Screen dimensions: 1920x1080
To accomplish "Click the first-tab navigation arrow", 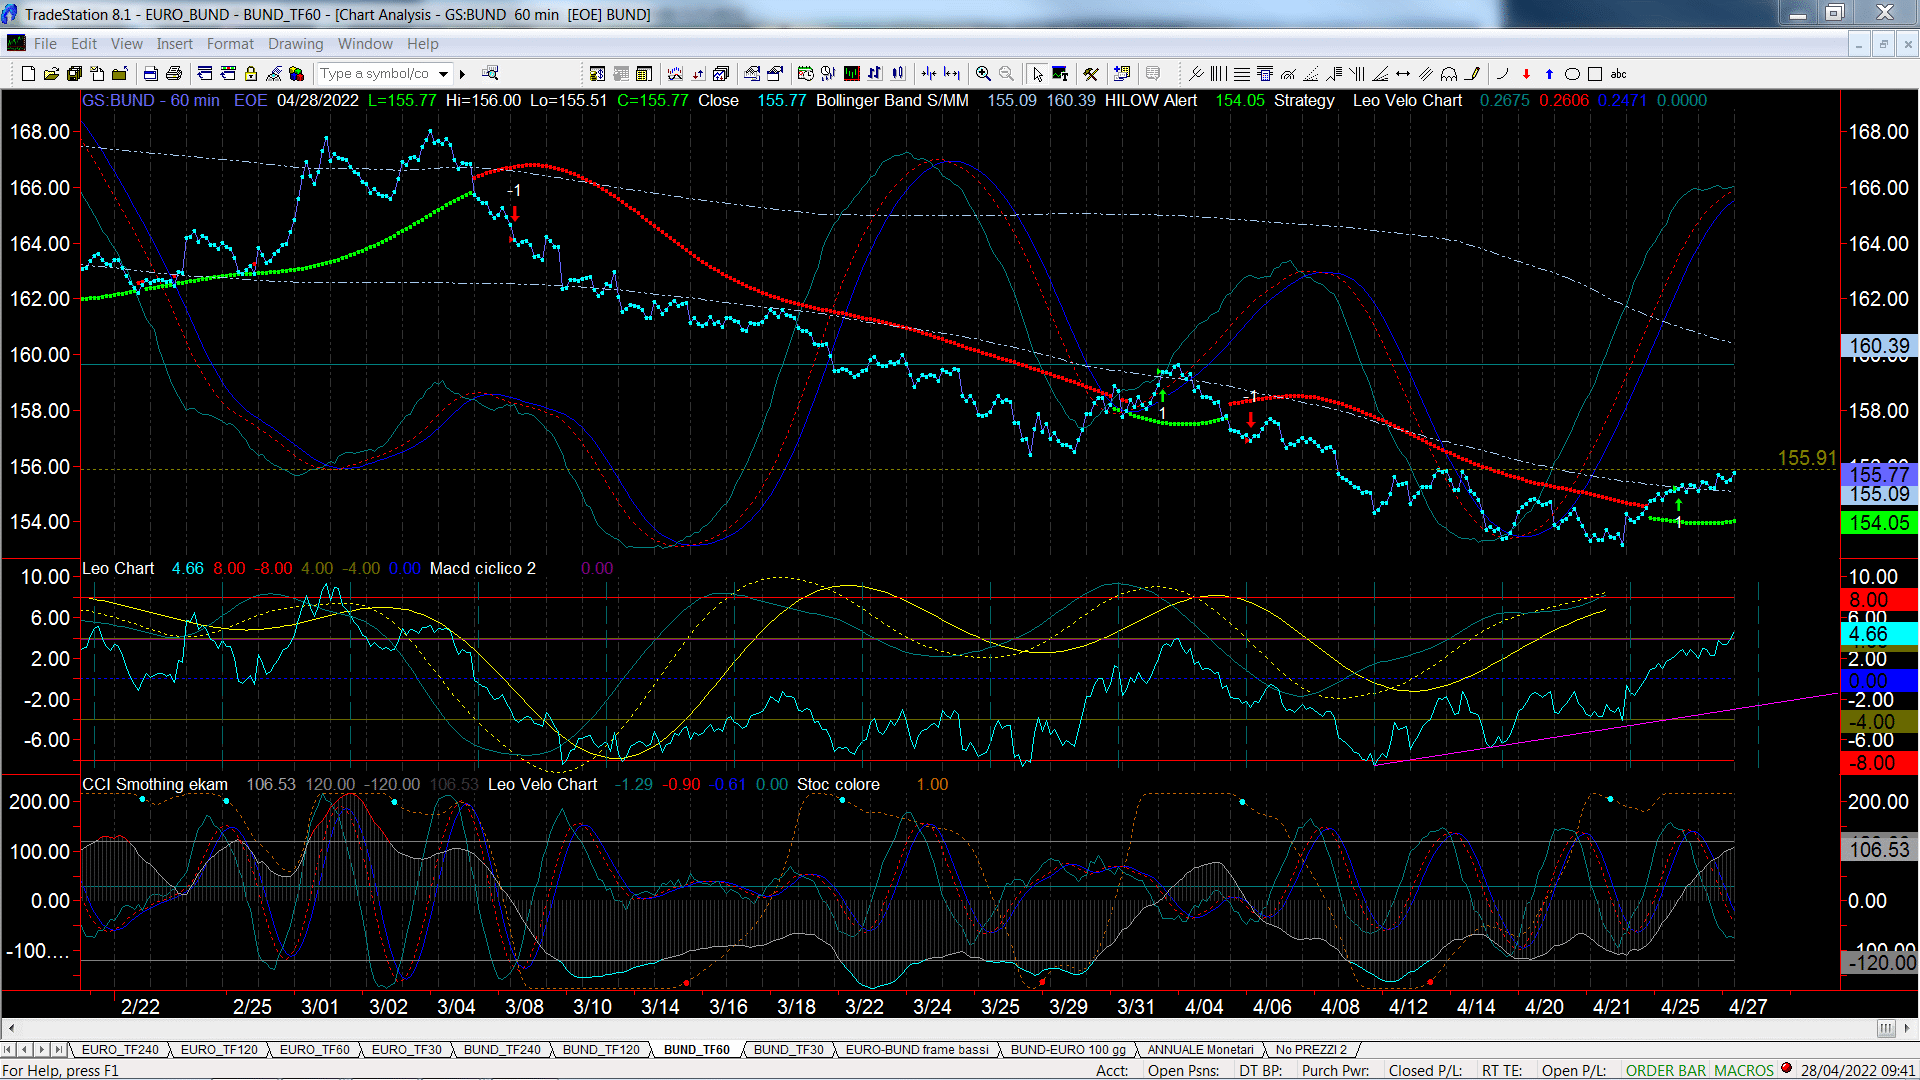I will click(8, 1049).
